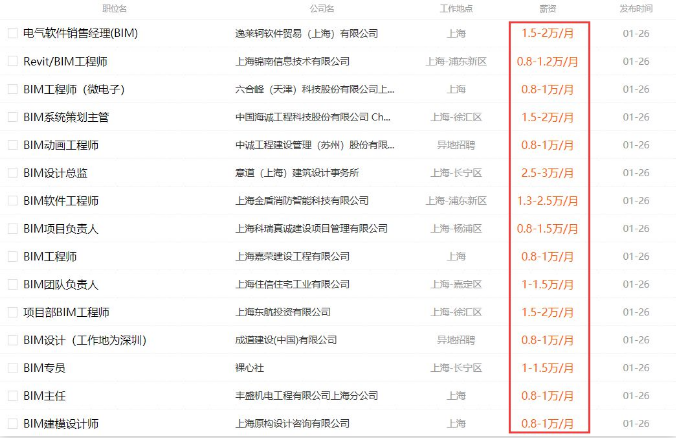Click 异地招聘 in BIM动画工程师 row
The image size is (676, 438).
tap(456, 145)
